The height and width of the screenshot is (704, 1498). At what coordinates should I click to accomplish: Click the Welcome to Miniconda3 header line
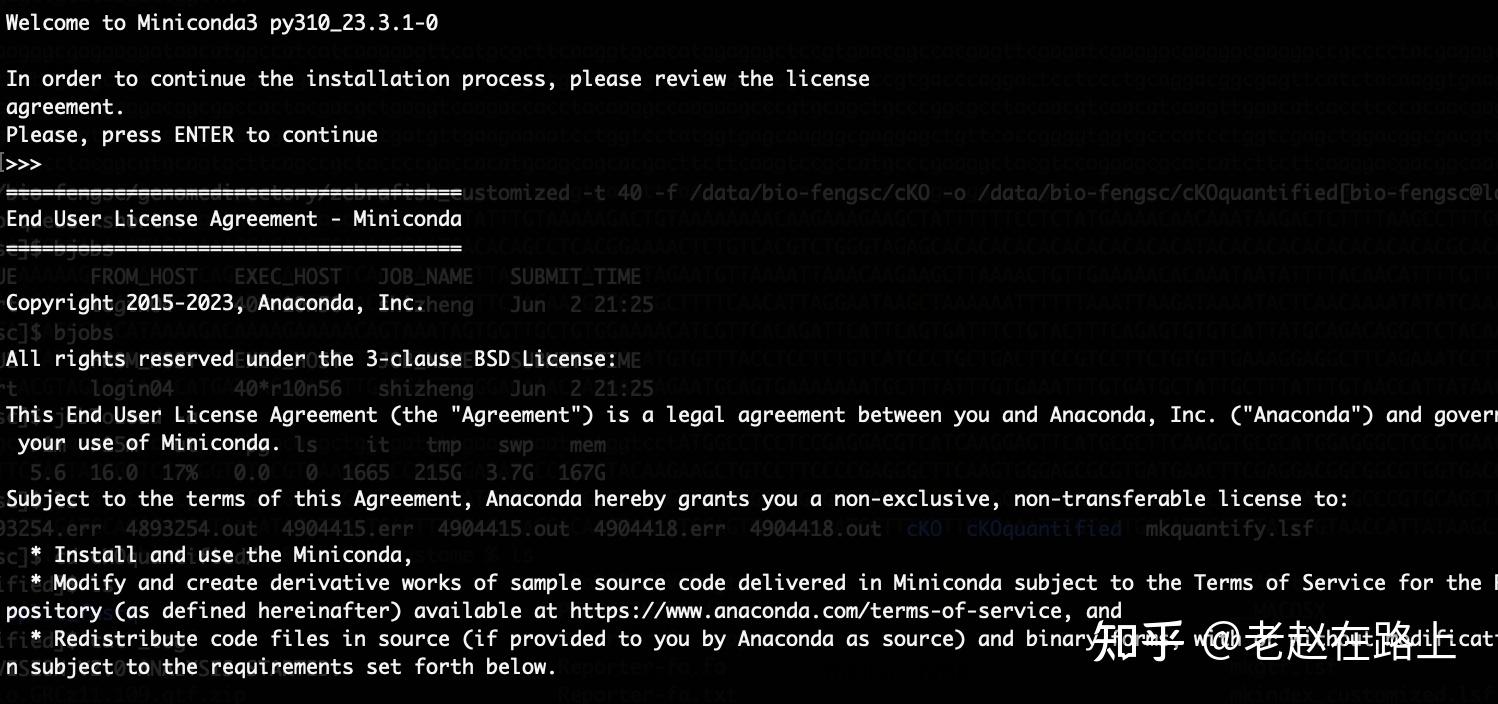[x=222, y=23]
